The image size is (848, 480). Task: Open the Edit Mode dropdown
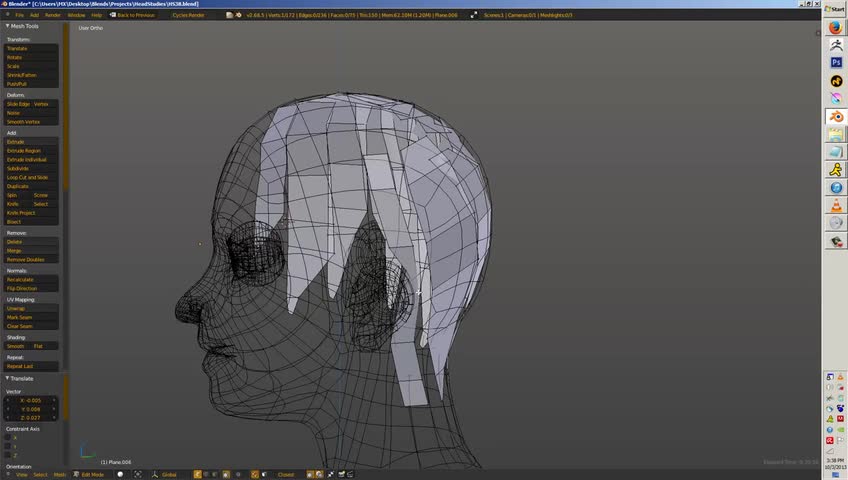tap(91, 474)
